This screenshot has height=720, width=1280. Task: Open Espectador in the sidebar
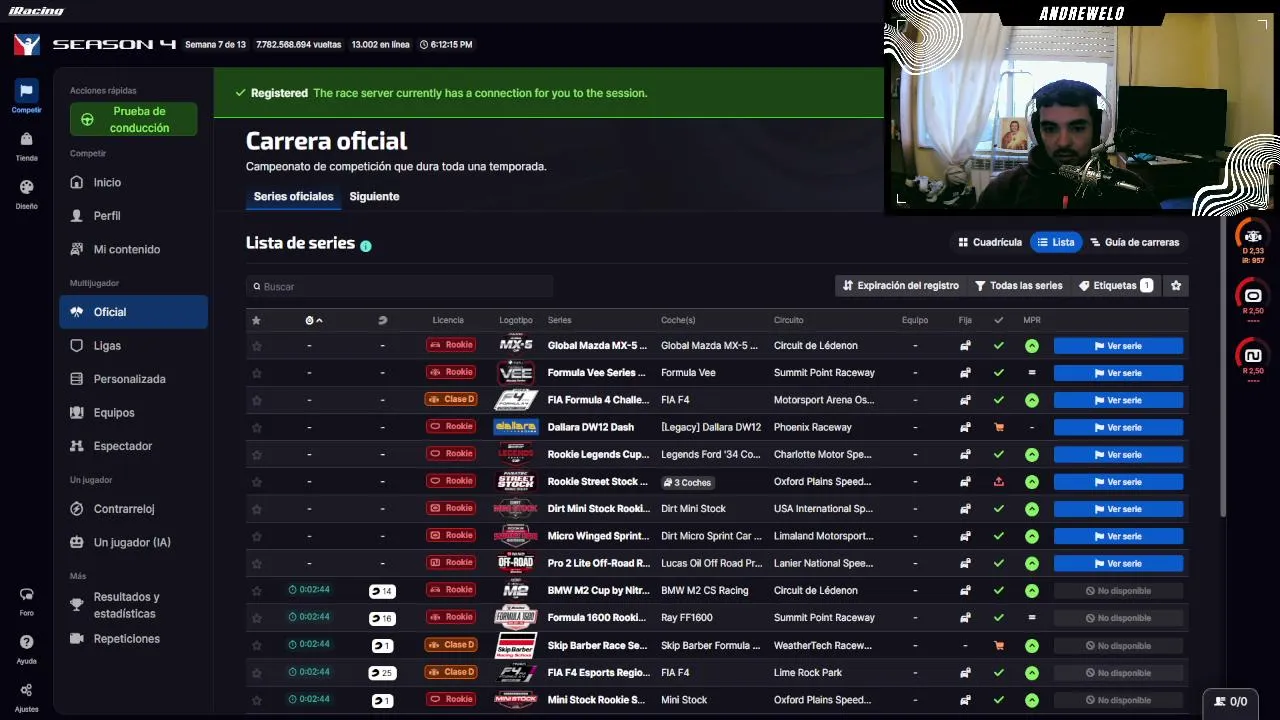[133, 446]
